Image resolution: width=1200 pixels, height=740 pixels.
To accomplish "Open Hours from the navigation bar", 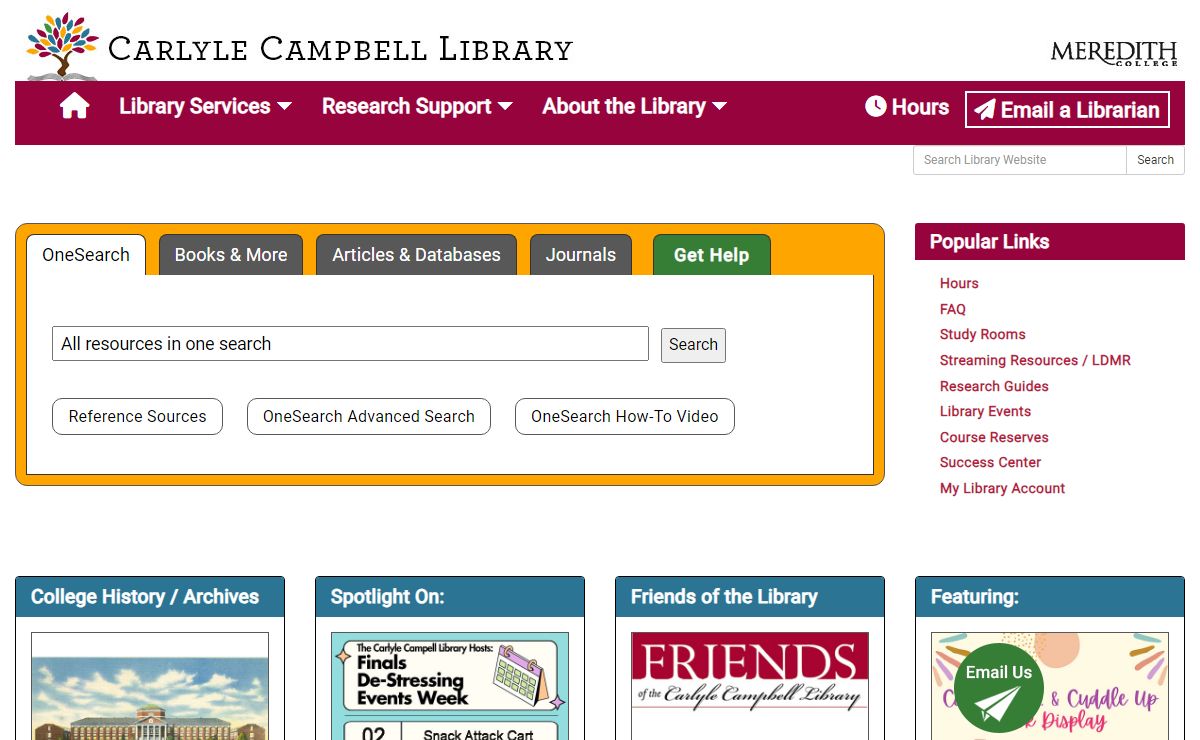I will pyautogui.click(x=907, y=107).
